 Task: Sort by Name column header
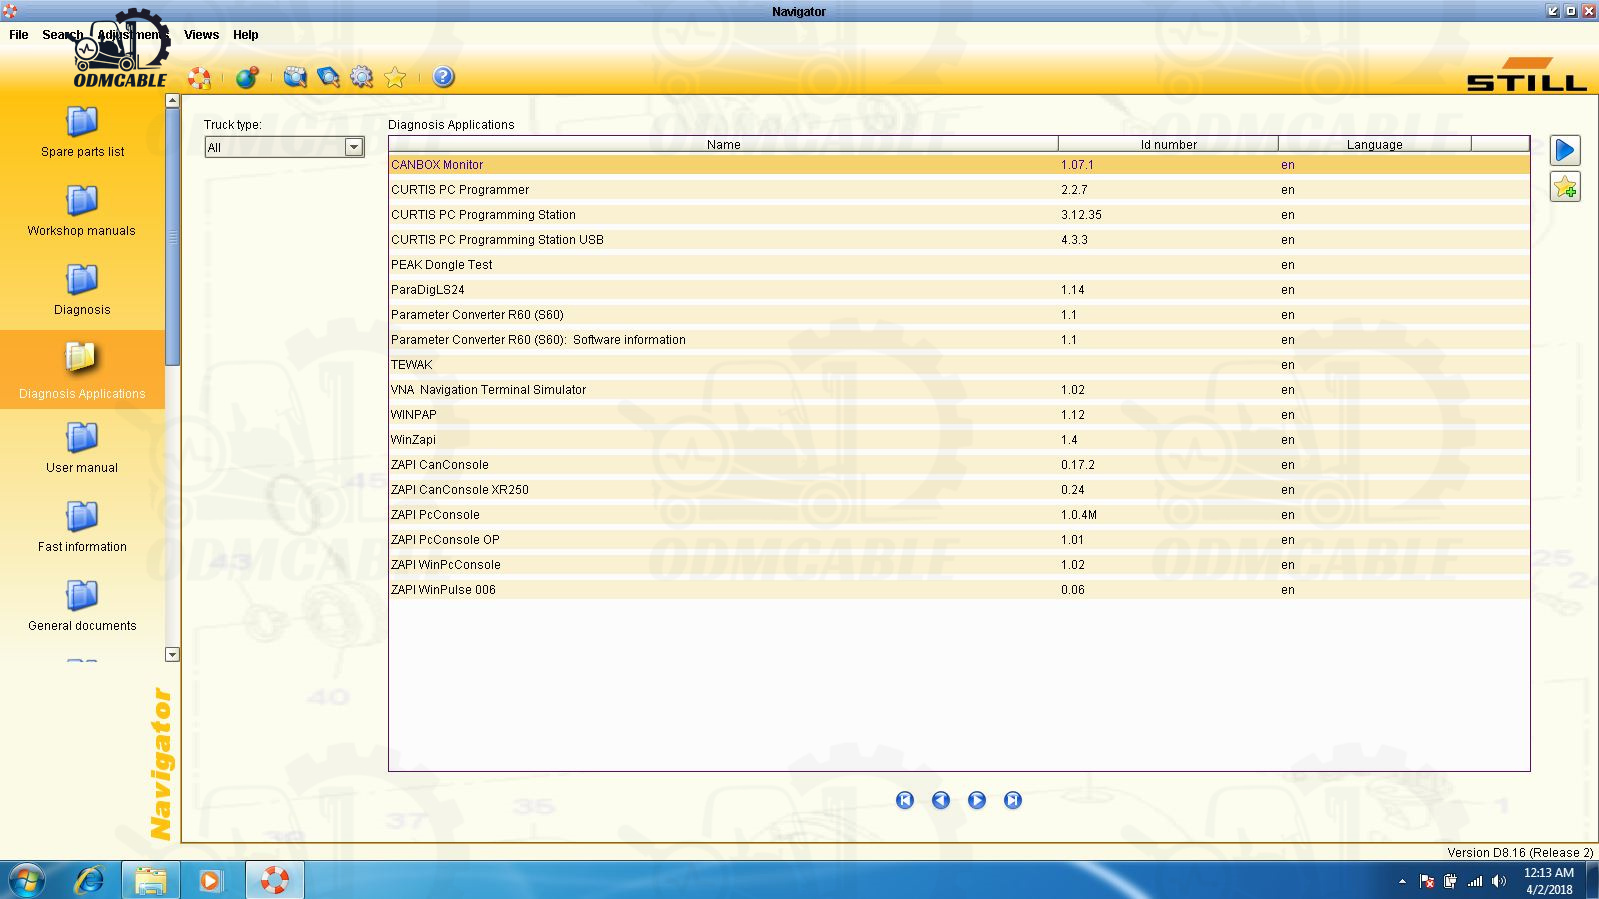click(724, 144)
